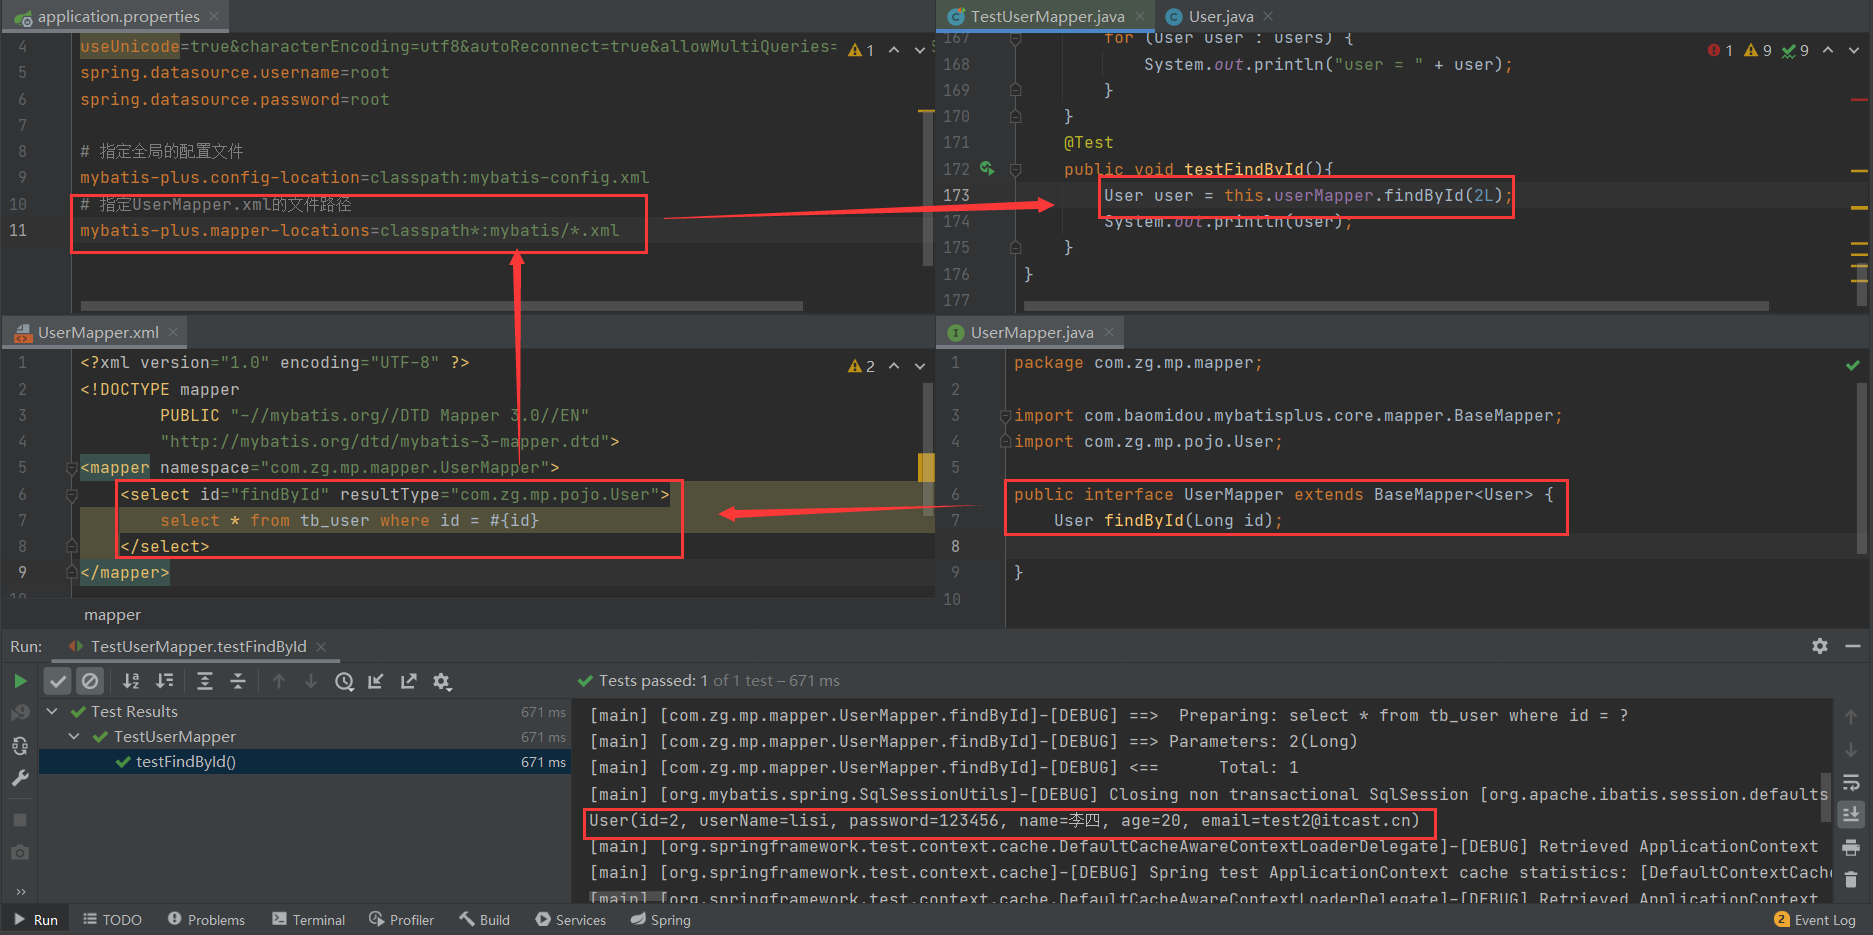The image size is (1873, 935).
Task: Toggle scroll to end of console
Action: pos(1851,815)
